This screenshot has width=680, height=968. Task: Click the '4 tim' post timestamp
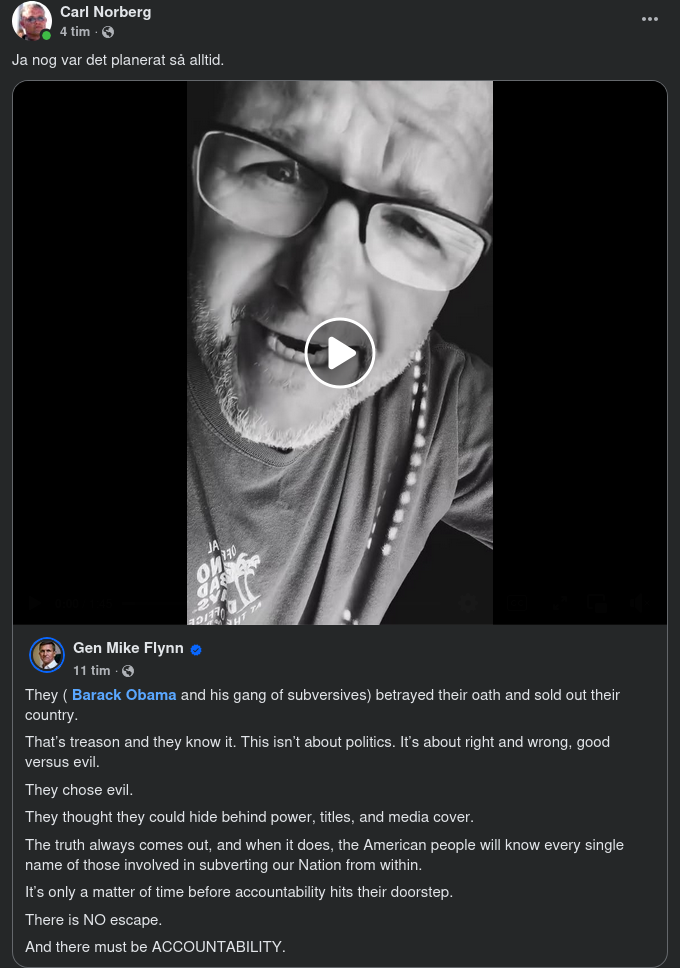74,32
